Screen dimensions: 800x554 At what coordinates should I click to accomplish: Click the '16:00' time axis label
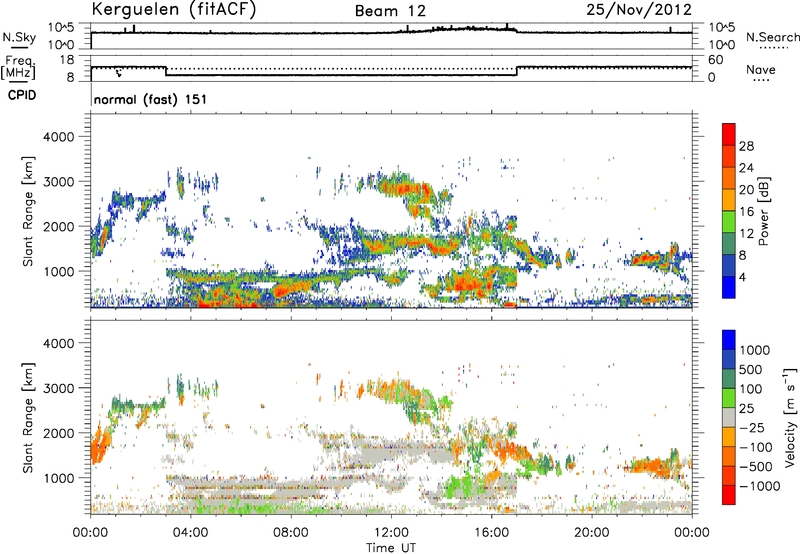(491, 532)
